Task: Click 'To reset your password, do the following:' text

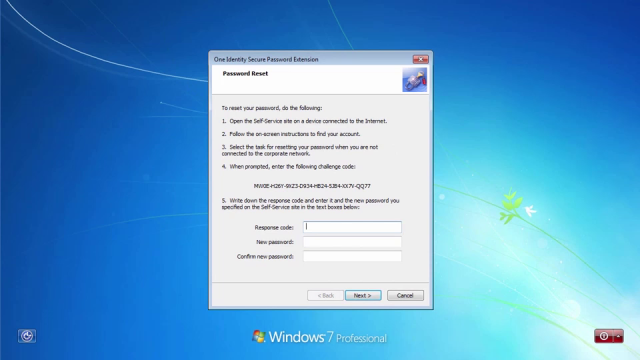Action: [272, 108]
